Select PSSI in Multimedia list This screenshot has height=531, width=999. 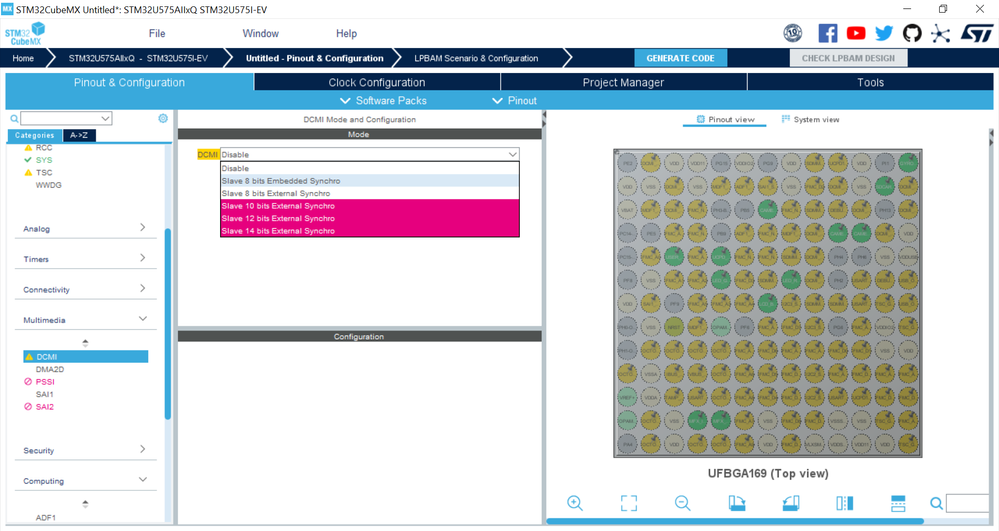coord(45,382)
